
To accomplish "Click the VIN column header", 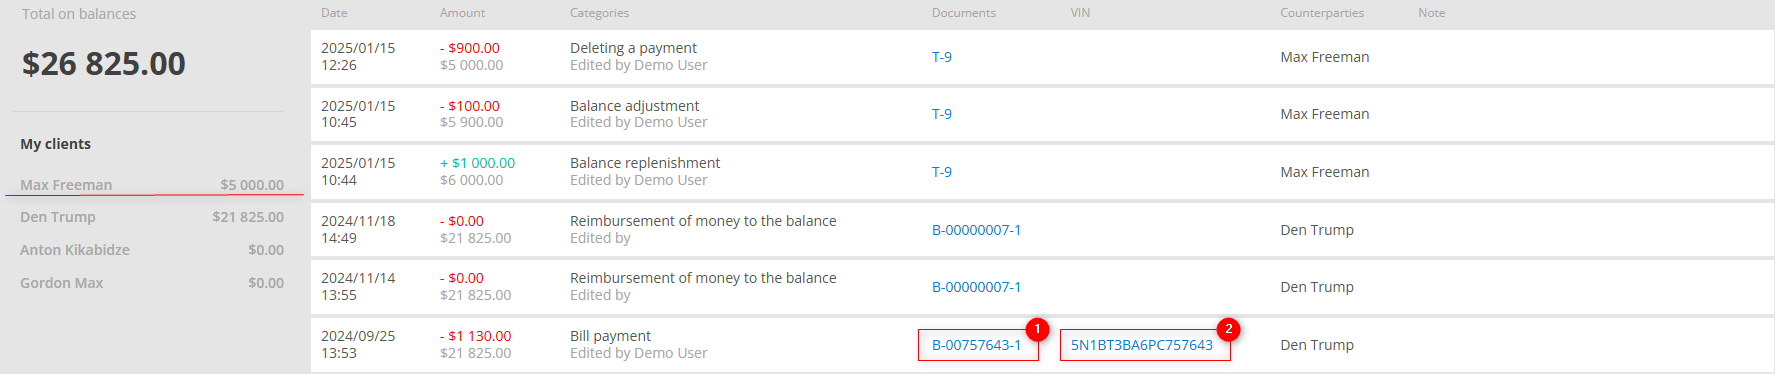I will (1080, 13).
